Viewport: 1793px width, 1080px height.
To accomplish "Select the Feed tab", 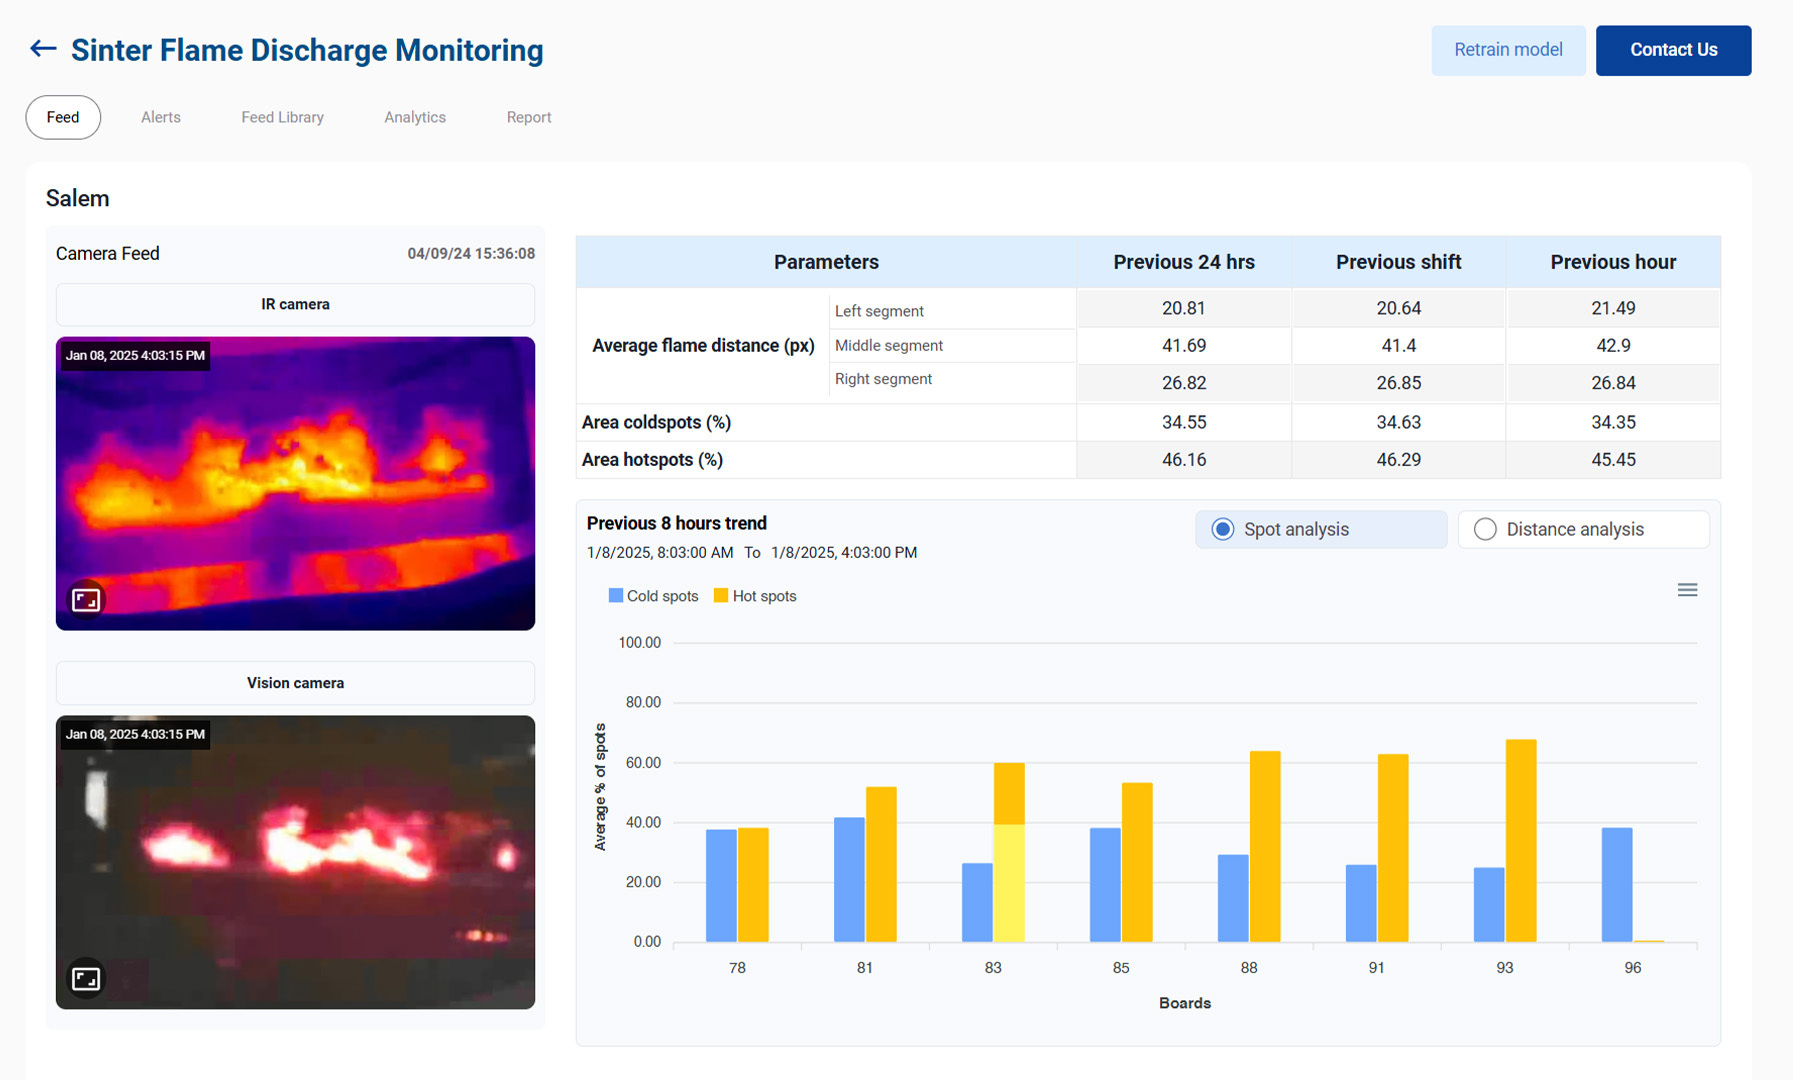I will click(62, 117).
